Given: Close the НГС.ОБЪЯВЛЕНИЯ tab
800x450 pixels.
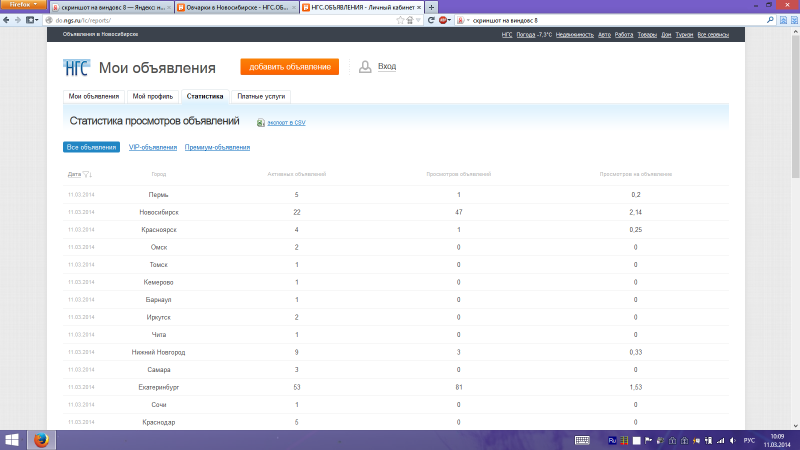Looking at the screenshot, I should click(x=419, y=8).
